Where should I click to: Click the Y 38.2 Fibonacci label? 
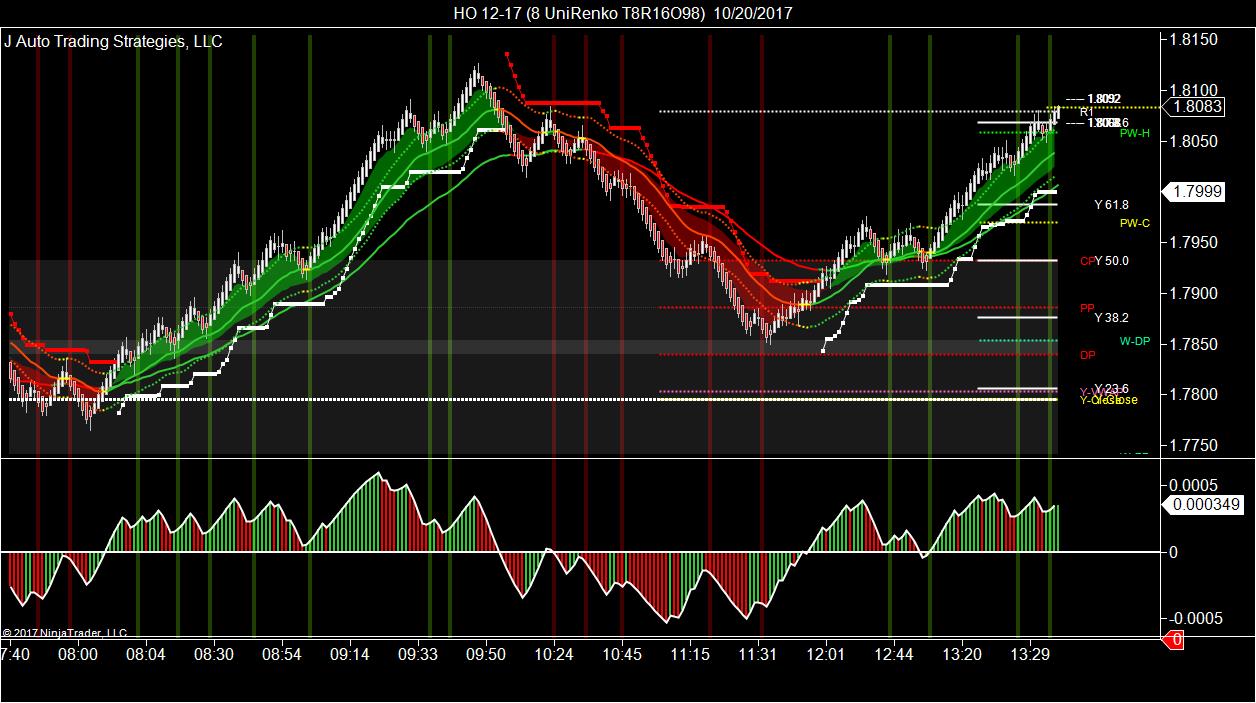1111,318
